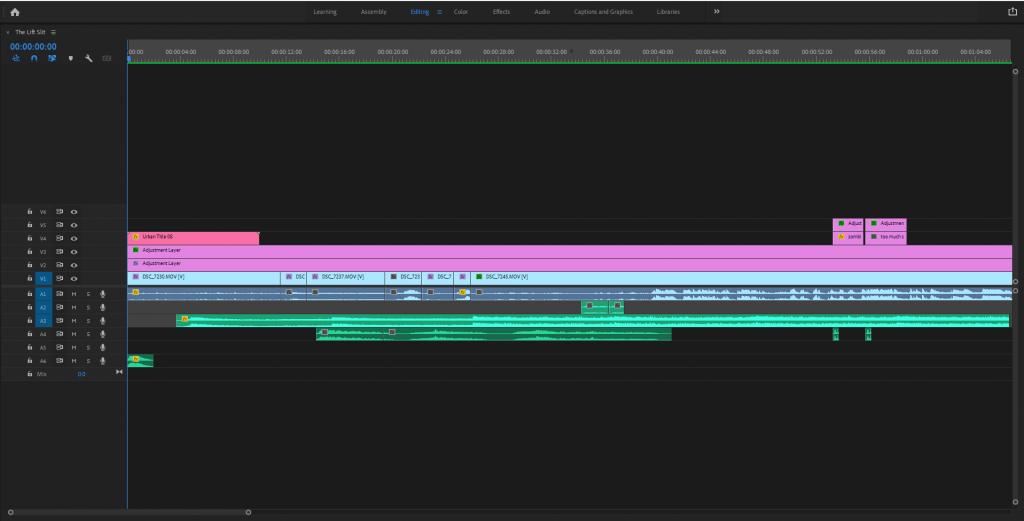Hide video track V4 output
Image resolution: width=1024 pixels, height=521 pixels.
pyautogui.click(x=74, y=238)
